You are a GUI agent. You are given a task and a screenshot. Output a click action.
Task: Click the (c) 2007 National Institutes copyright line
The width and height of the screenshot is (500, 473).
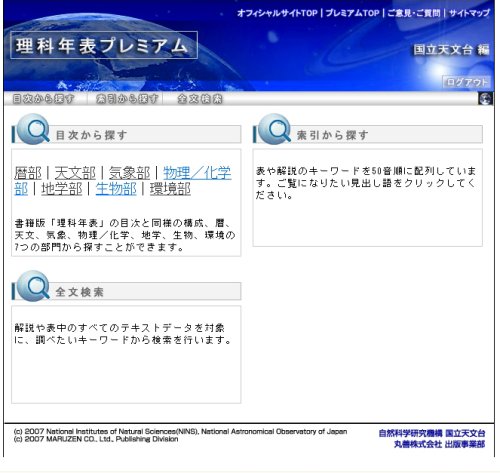pyautogui.click(x=180, y=431)
